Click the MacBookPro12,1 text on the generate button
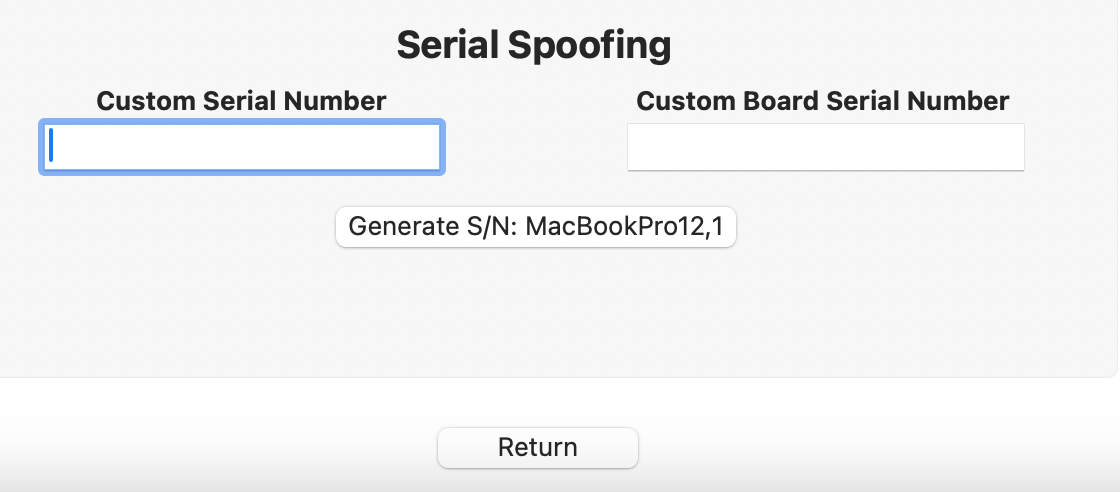The image size is (1120, 492). click(x=624, y=227)
